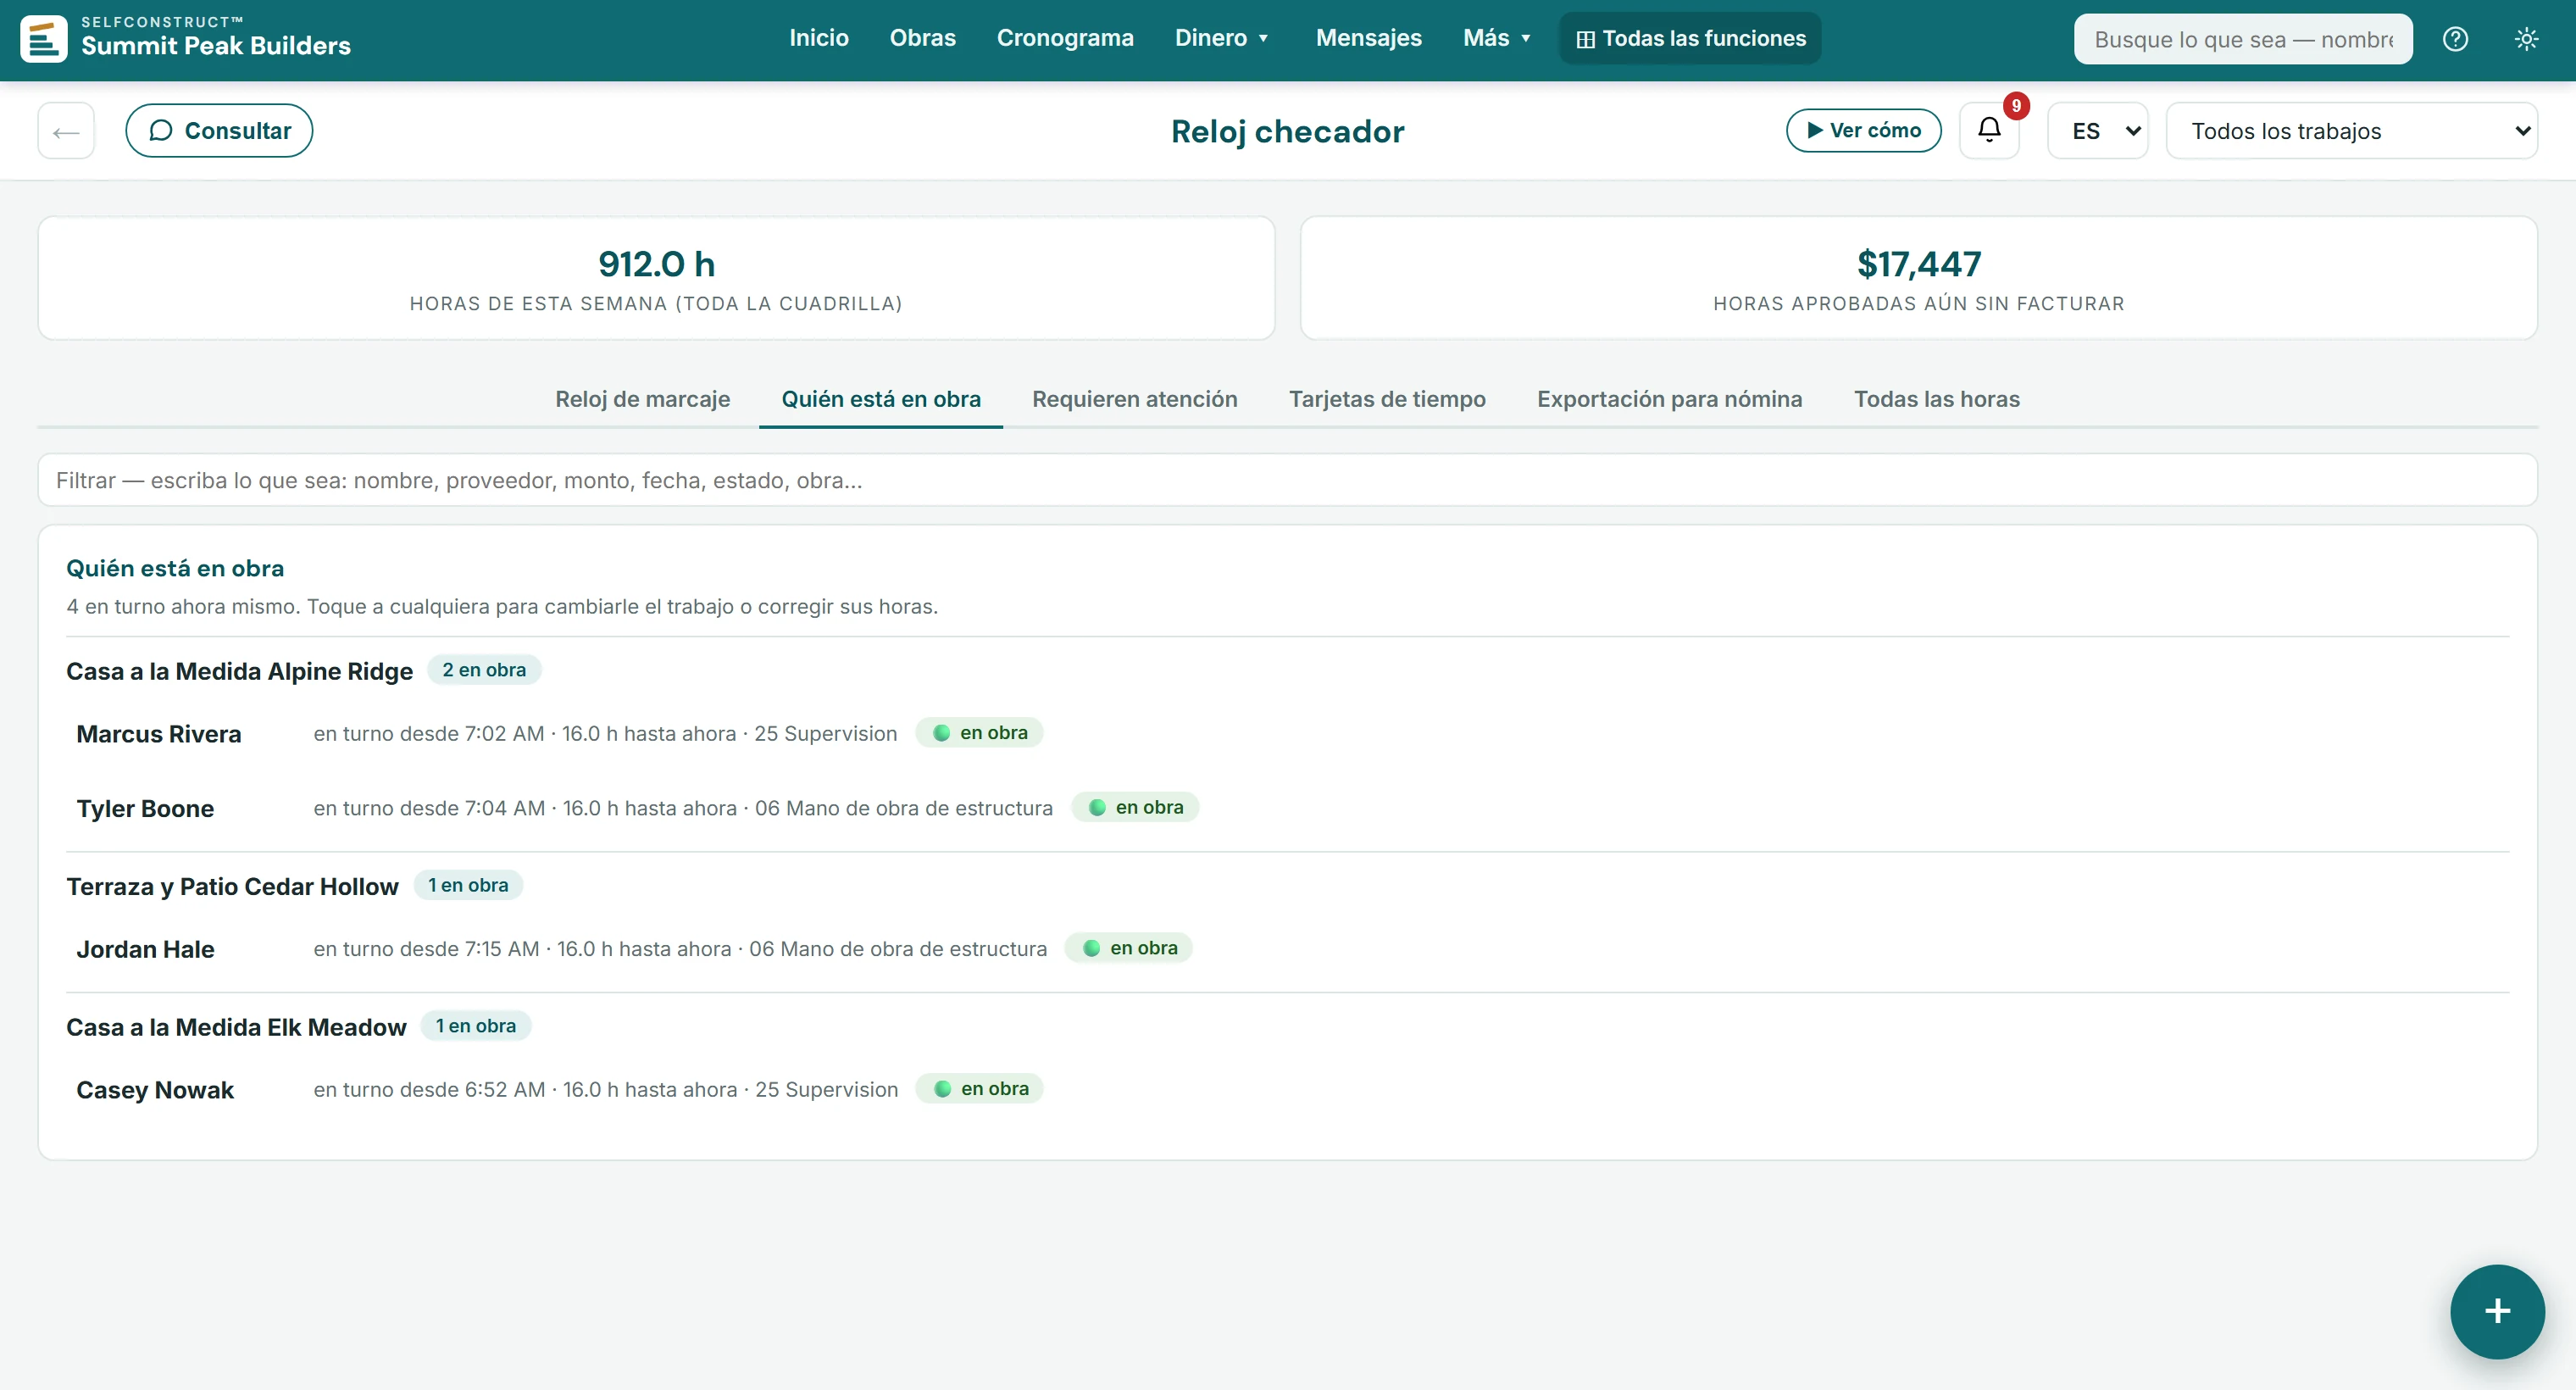Go to Inicio in the navigation
The height and width of the screenshot is (1390, 2576).
(818, 38)
